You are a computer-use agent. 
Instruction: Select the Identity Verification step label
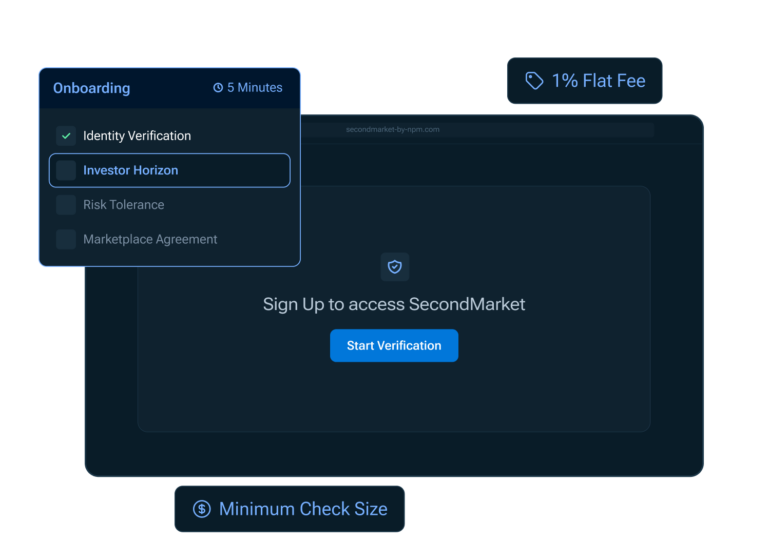(136, 136)
